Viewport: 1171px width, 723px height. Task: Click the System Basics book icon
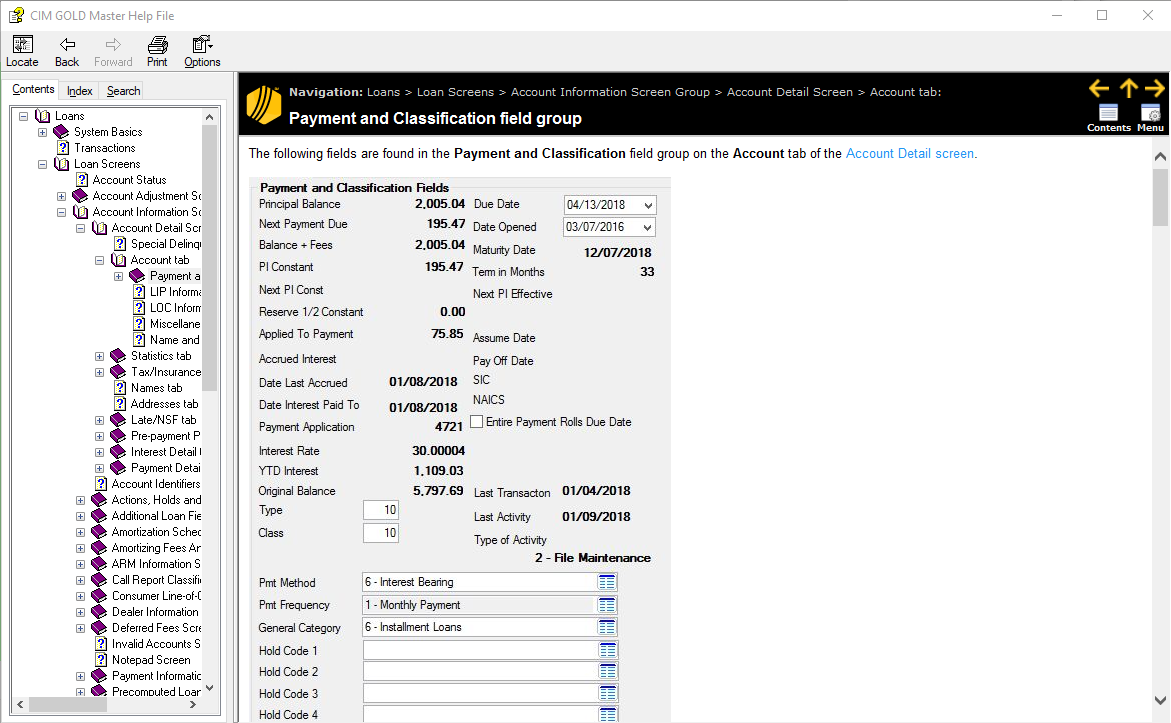tap(61, 132)
